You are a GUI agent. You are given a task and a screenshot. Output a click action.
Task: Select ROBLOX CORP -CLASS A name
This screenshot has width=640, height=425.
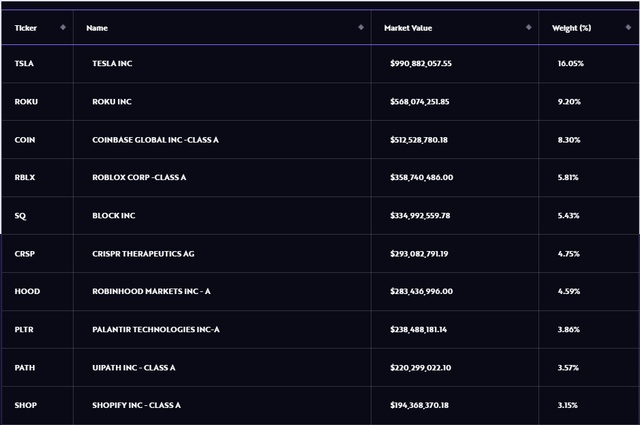(139, 177)
